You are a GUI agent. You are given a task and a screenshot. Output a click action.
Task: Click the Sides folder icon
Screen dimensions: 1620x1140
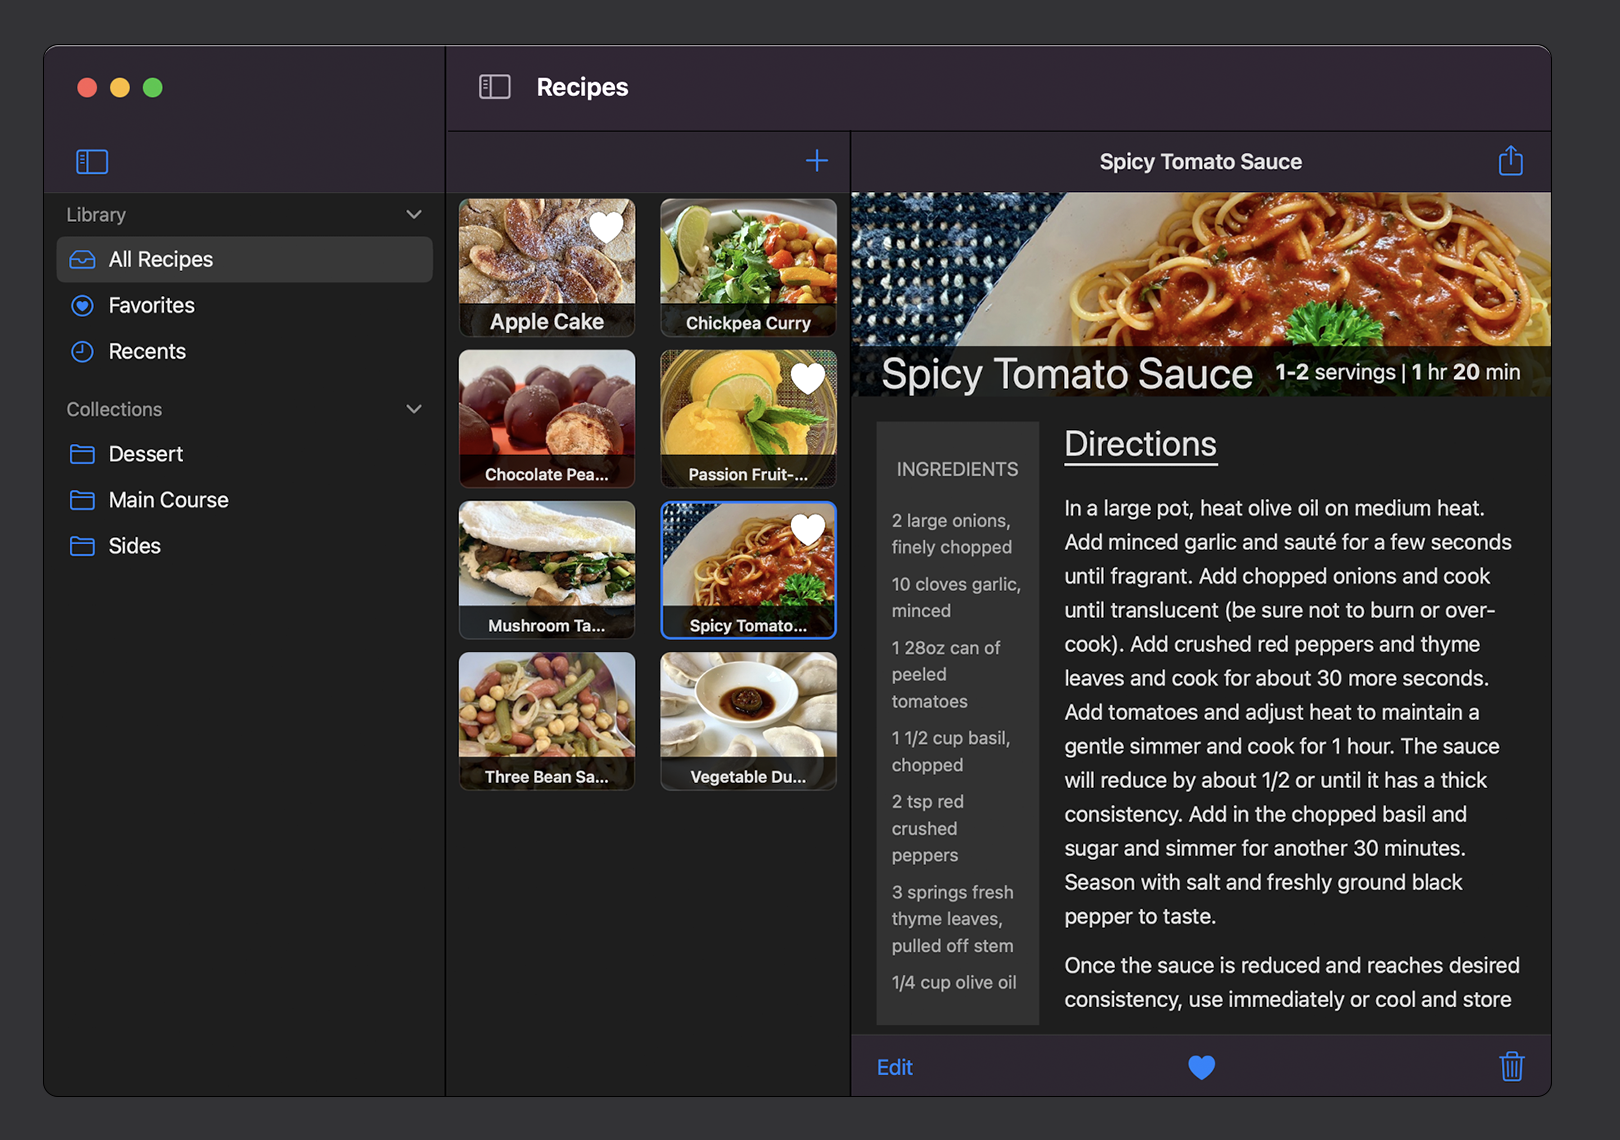(x=83, y=546)
